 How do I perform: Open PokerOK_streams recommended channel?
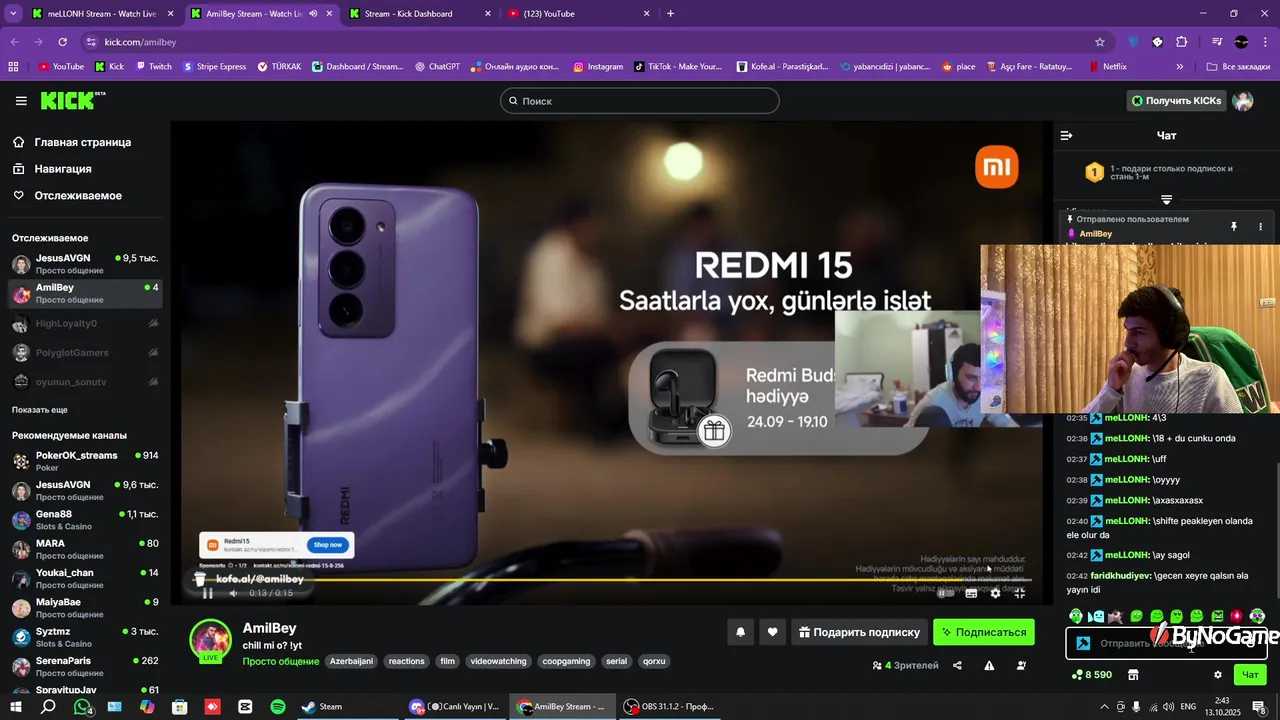(x=85, y=461)
